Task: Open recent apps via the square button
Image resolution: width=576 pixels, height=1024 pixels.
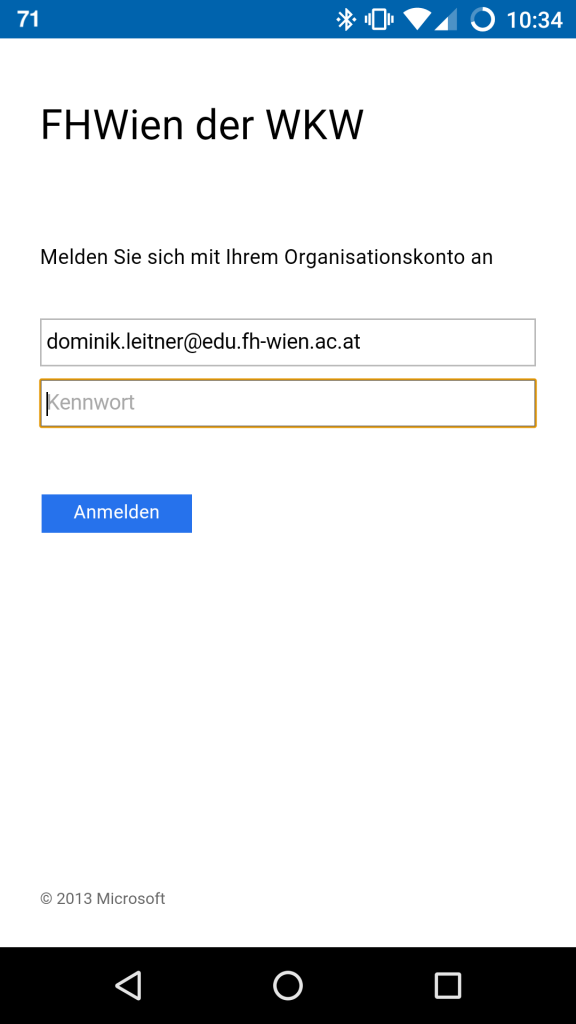Action: tap(448, 985)
